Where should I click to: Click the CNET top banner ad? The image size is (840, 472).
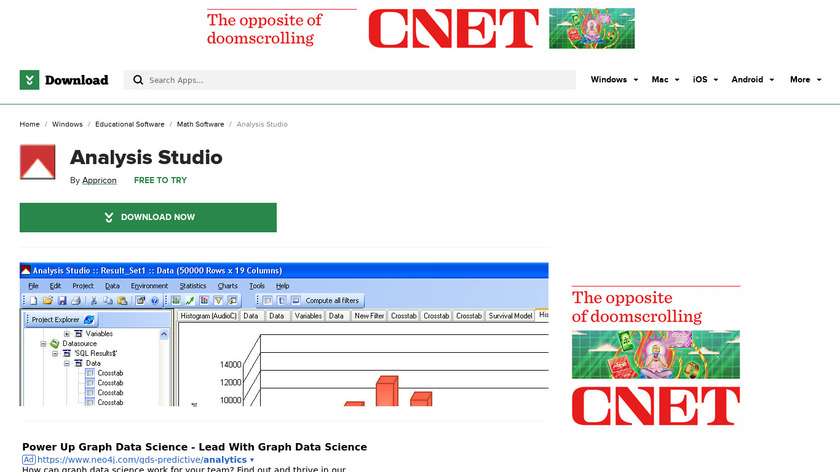421,28
